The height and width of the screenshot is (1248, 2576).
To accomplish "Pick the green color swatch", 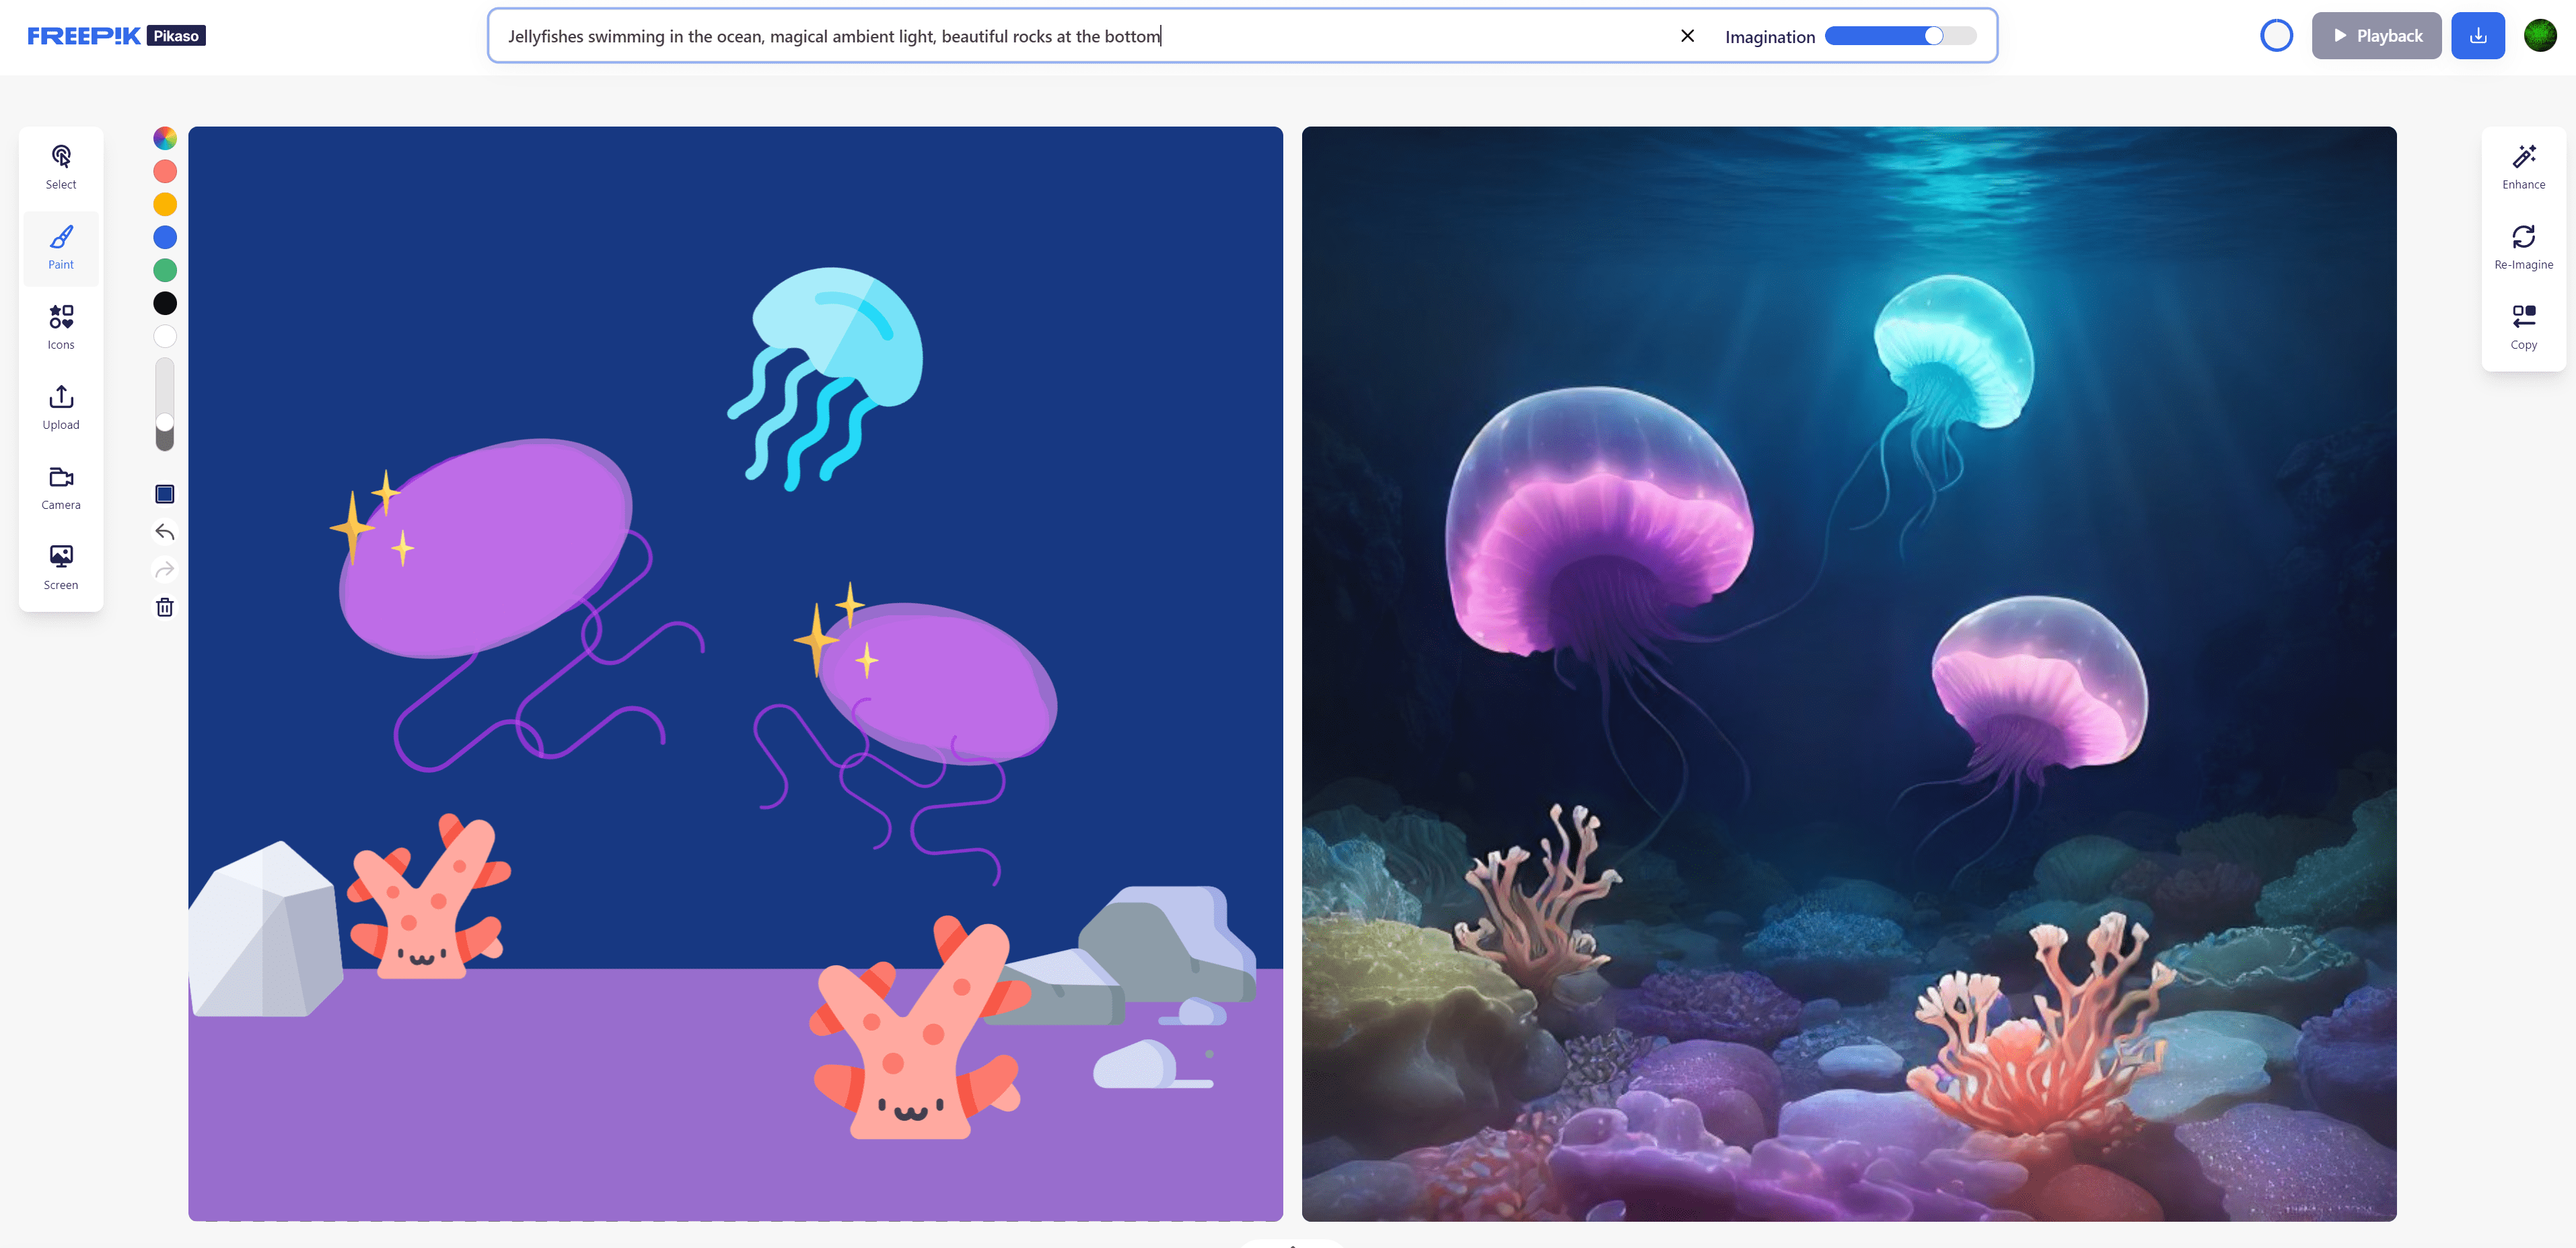I will (x=165, y=270).
